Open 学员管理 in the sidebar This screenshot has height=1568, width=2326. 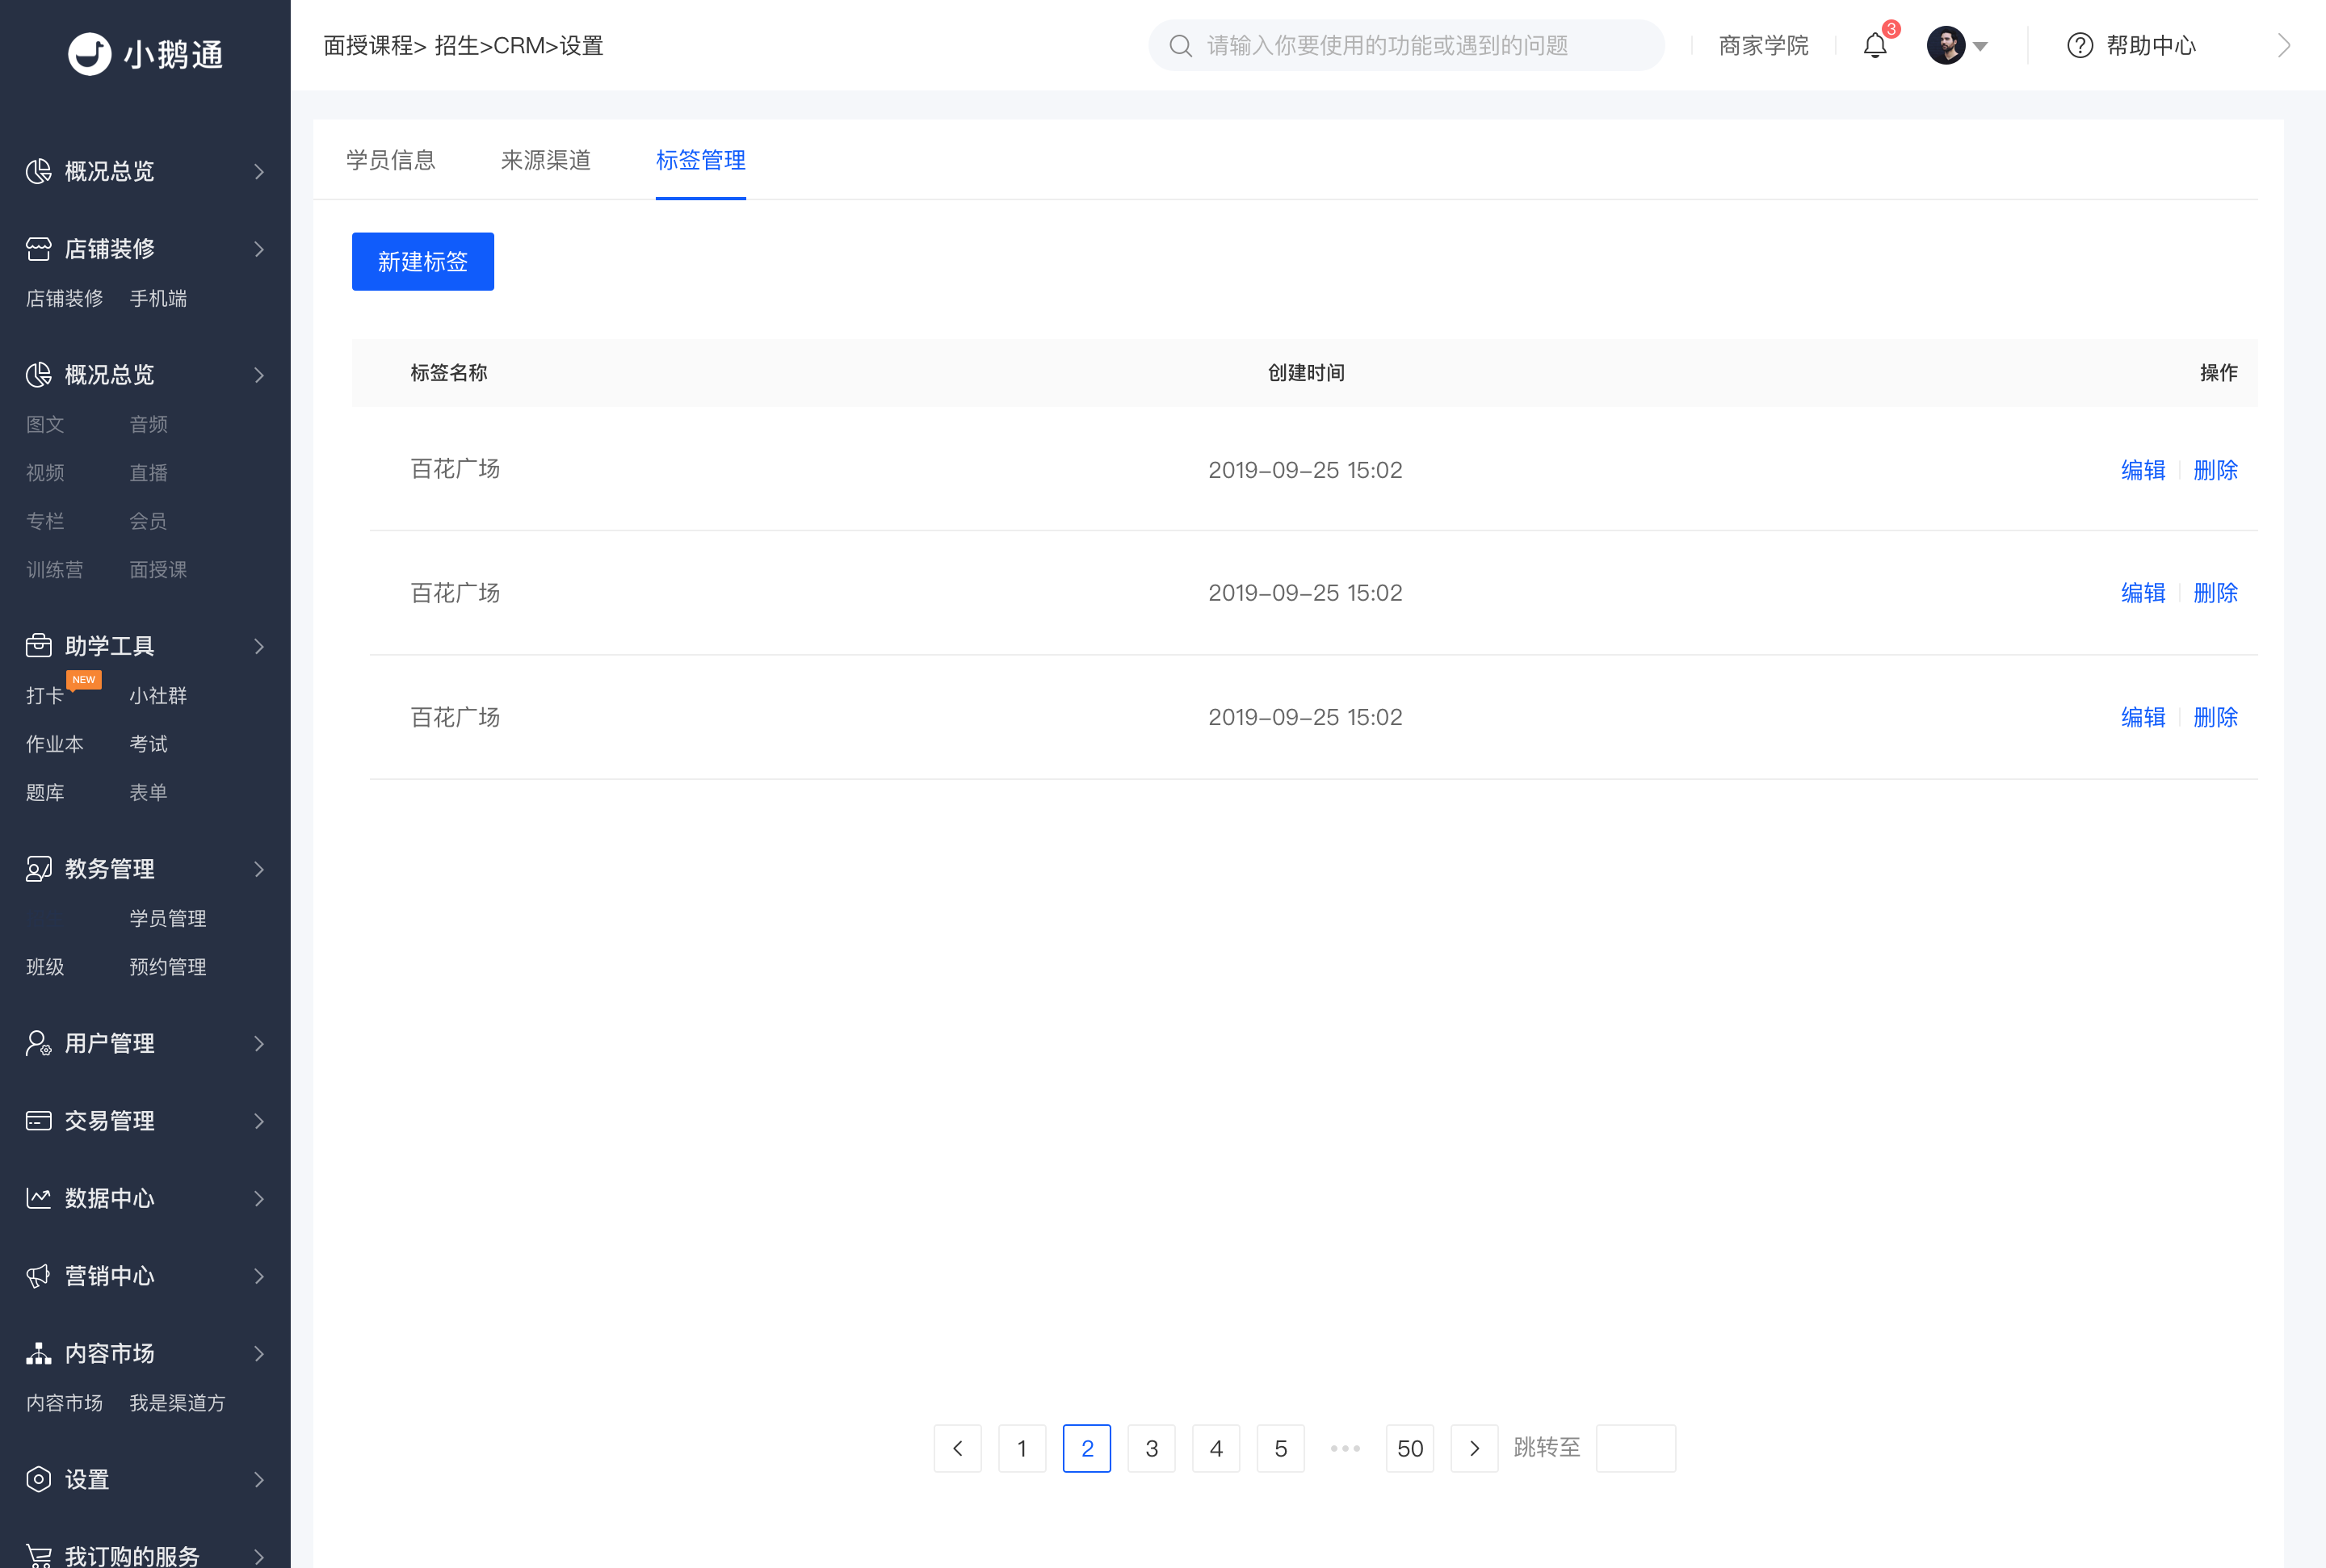(168, 918)
